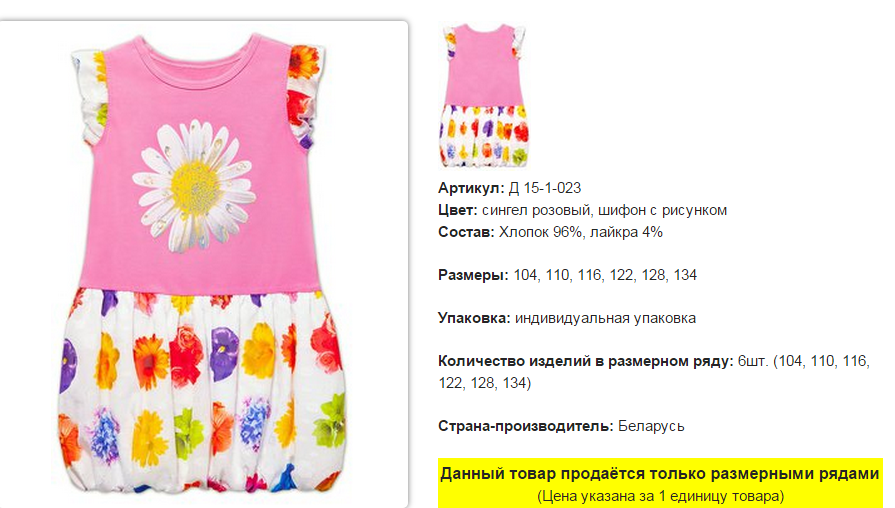Click the yellow size-row sales notice banner
The width and height of the screenshot is (895, 508).
pyautogui.click(x=660, y=483)
